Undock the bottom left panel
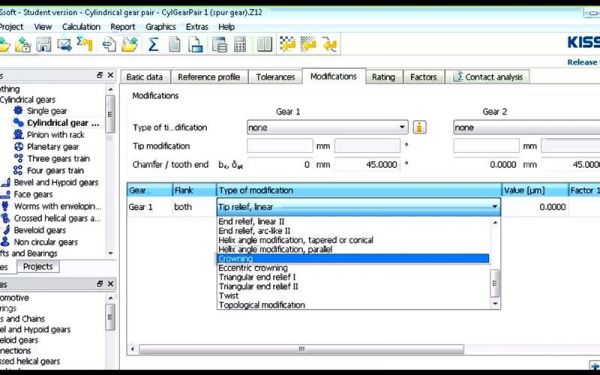Image resolution: width=600 pixels, height=375 pixels. (100, 284)
